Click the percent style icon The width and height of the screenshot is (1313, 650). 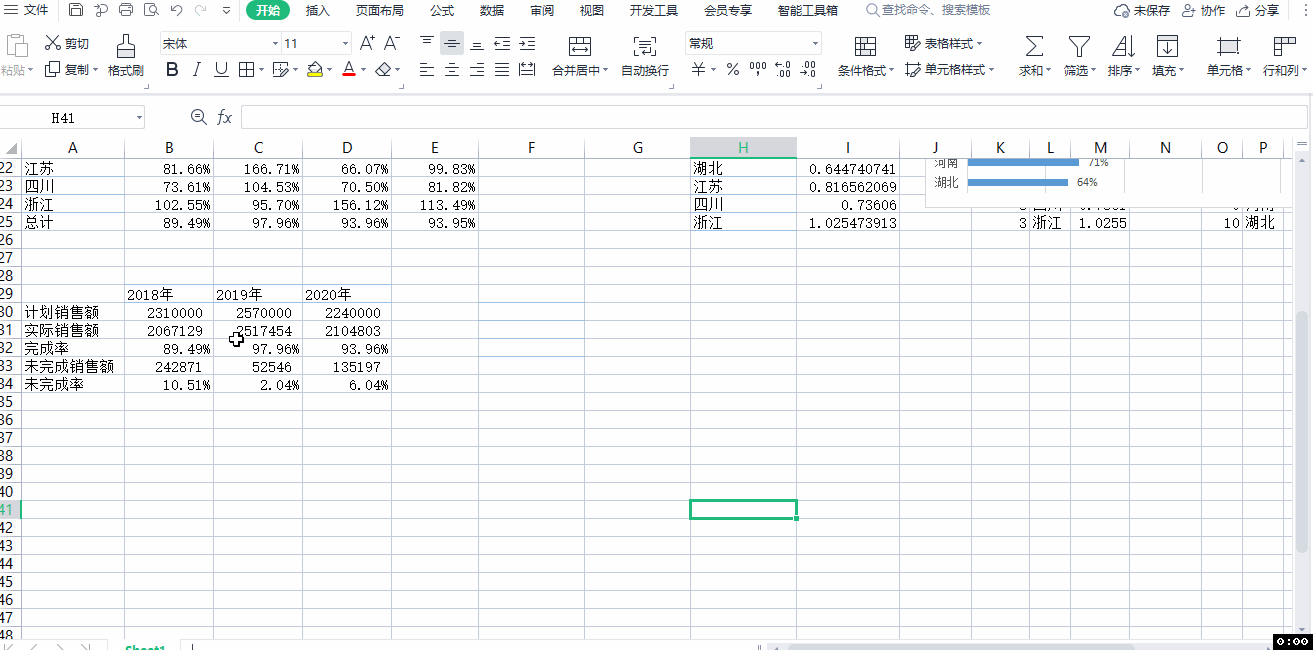pos(733,69)
